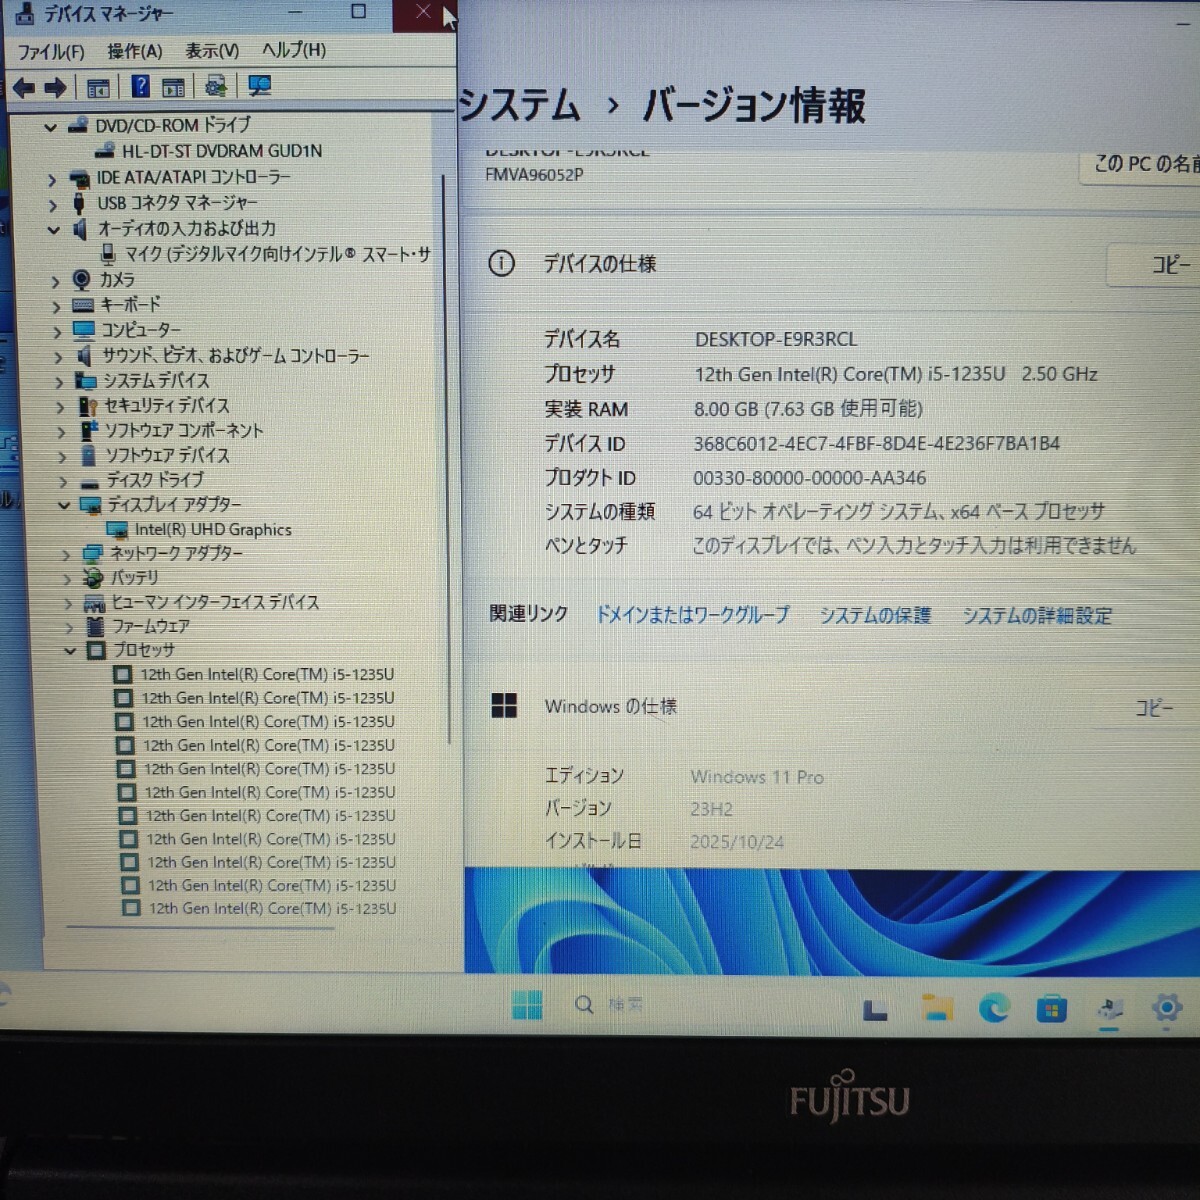Click the device name DESKTOP-E9R3RCL
1200x1200 pixels.
coord(776,340)
